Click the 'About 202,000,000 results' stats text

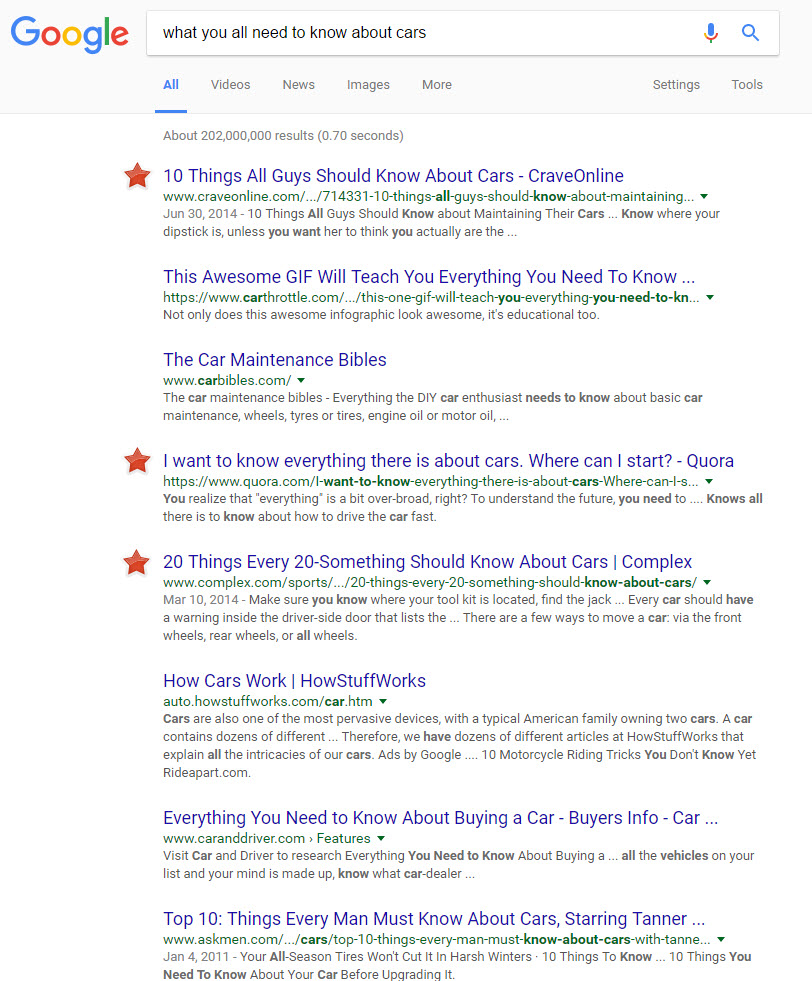click(x=283, y=136)
